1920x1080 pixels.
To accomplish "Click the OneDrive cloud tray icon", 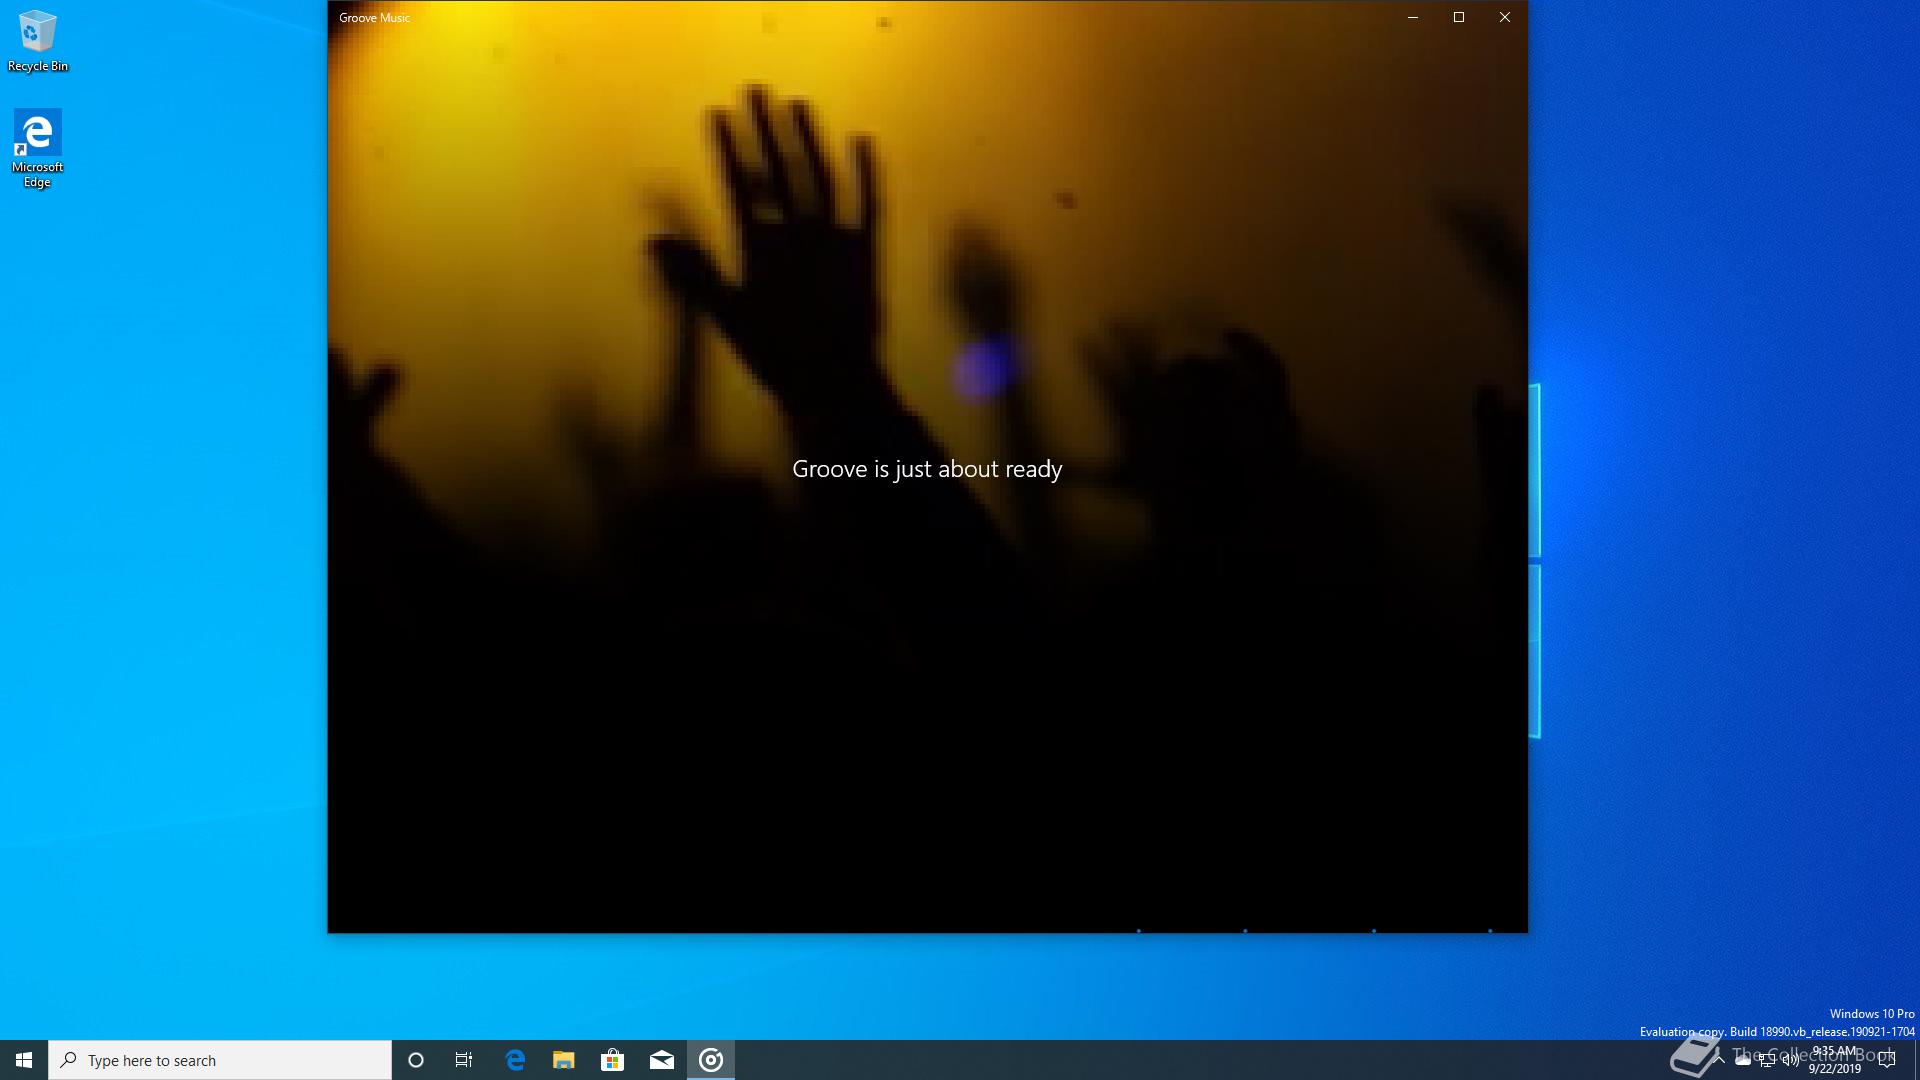I will 1743,1060.
